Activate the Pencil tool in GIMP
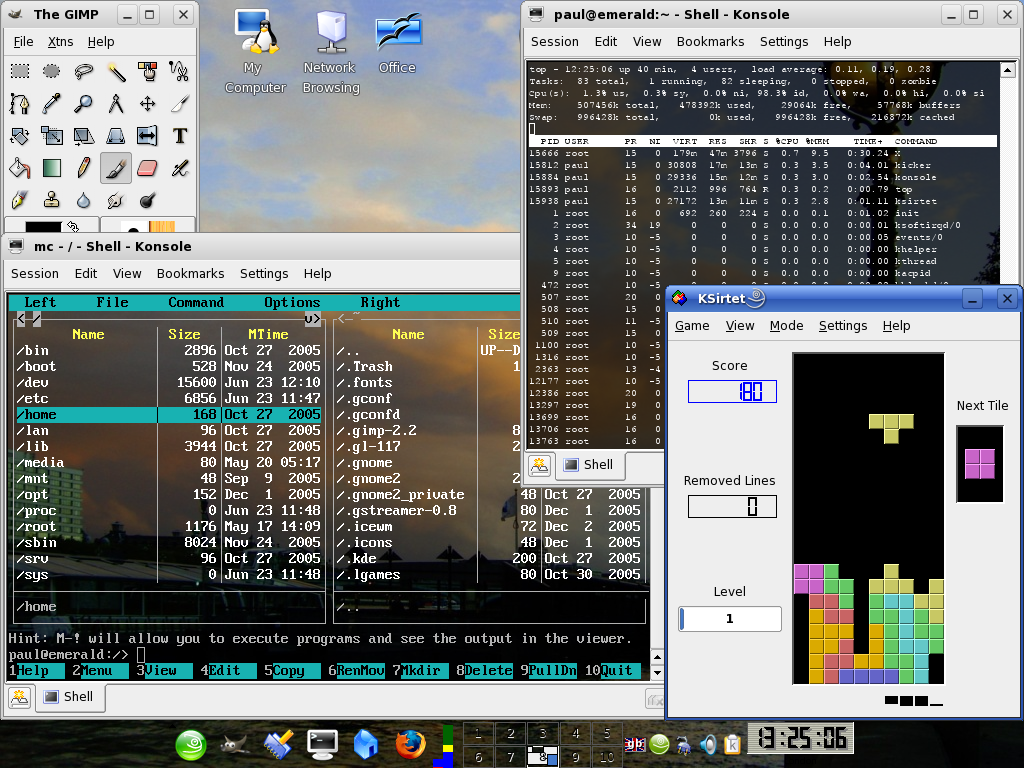This screenshot has height=768, width=1024. [x=84, y=168]
